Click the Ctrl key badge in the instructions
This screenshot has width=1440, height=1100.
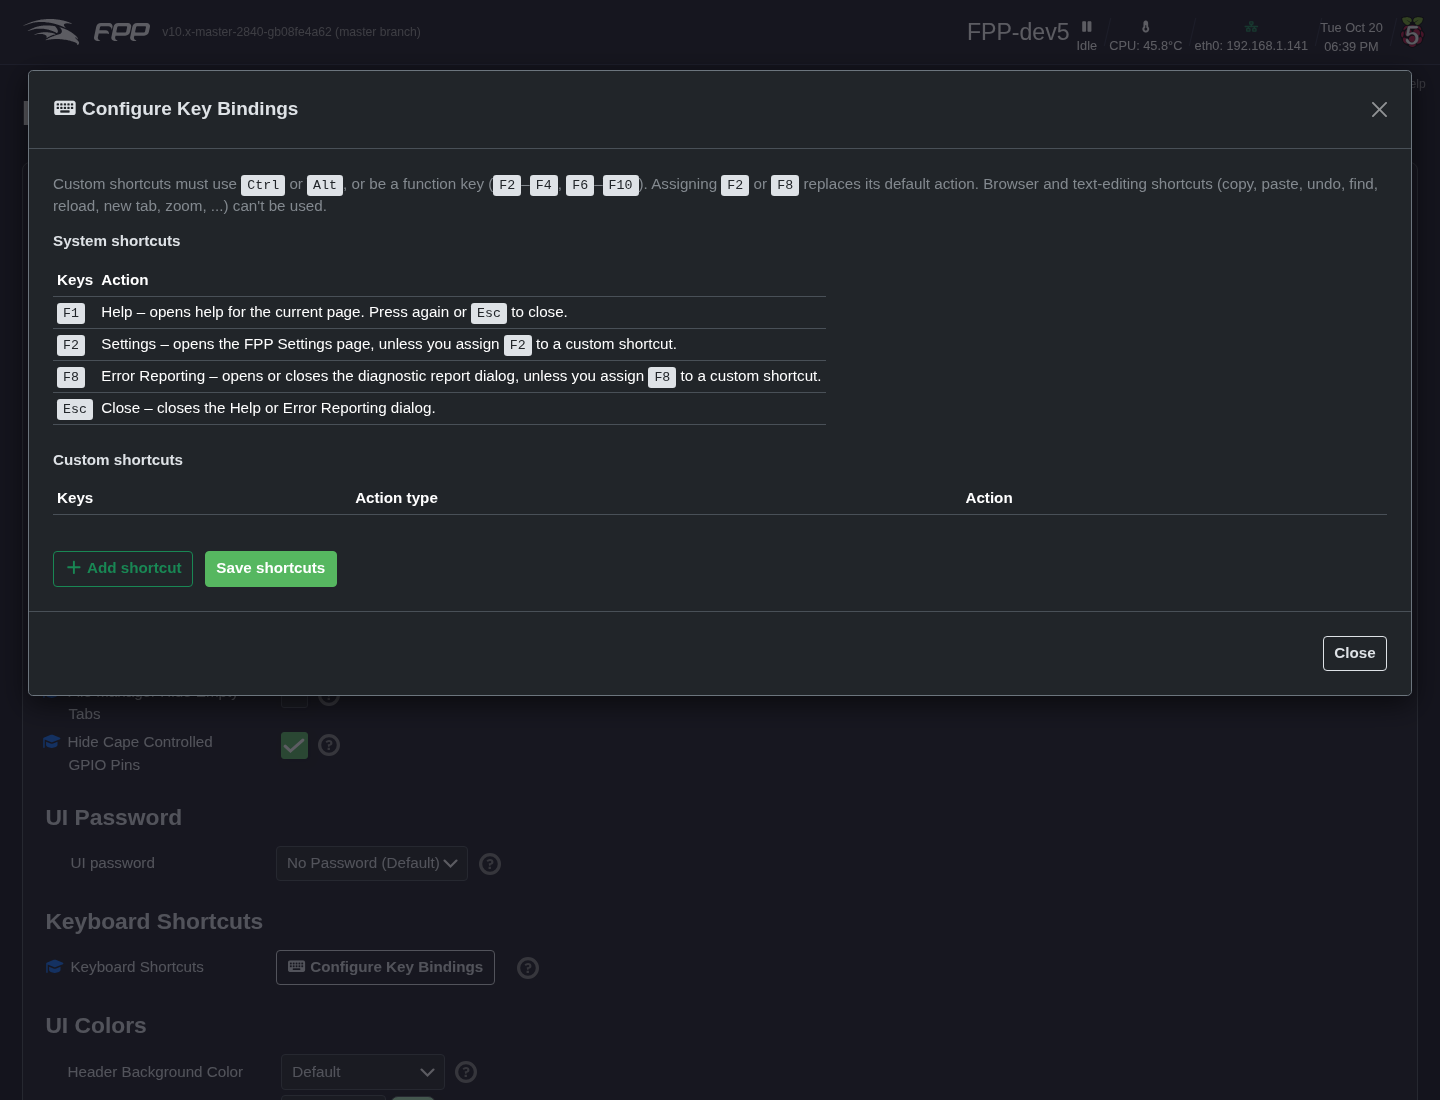[263, 185]
